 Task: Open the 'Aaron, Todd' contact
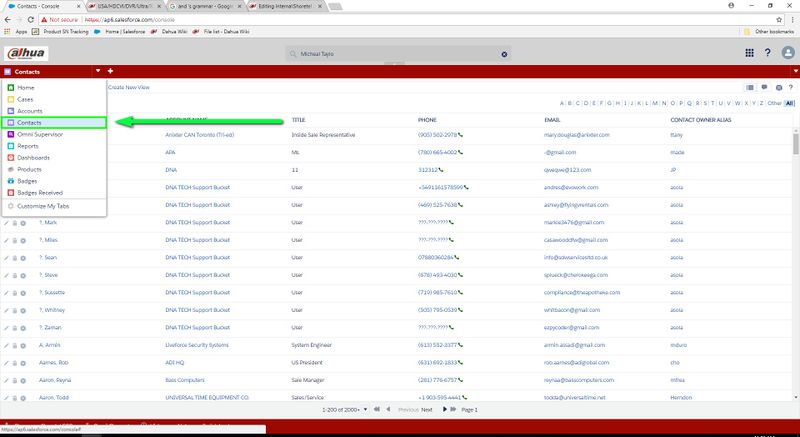(54, 398)
